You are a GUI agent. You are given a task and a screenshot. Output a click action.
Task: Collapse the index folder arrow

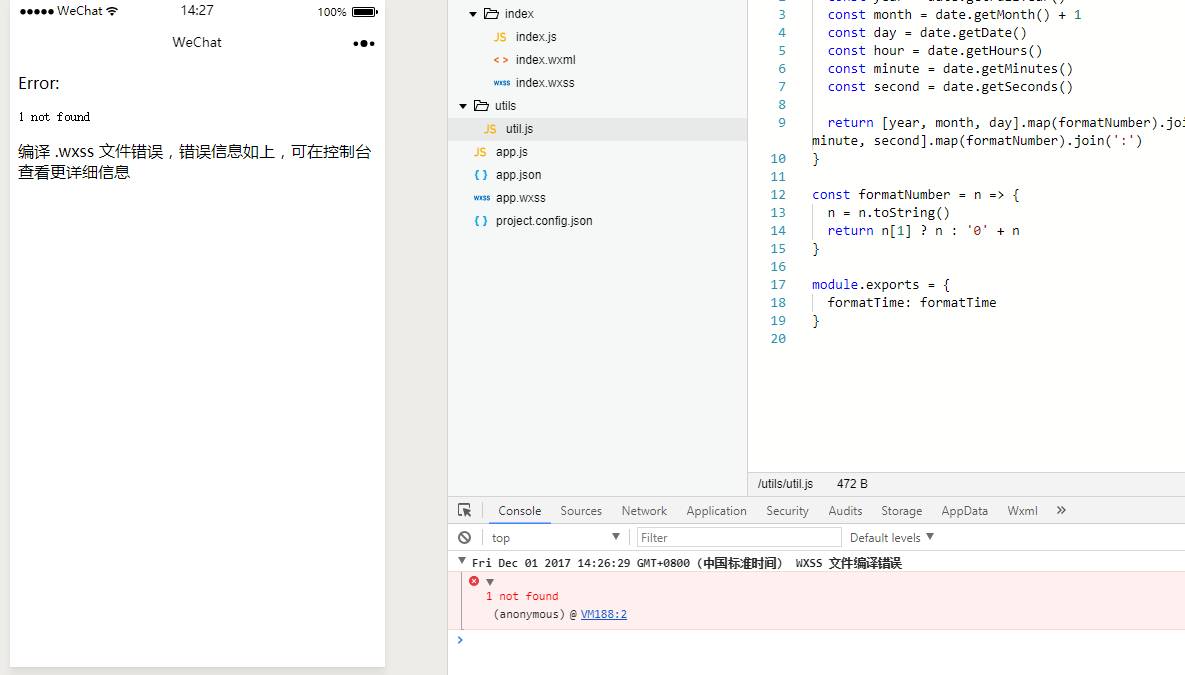point(473,14)
